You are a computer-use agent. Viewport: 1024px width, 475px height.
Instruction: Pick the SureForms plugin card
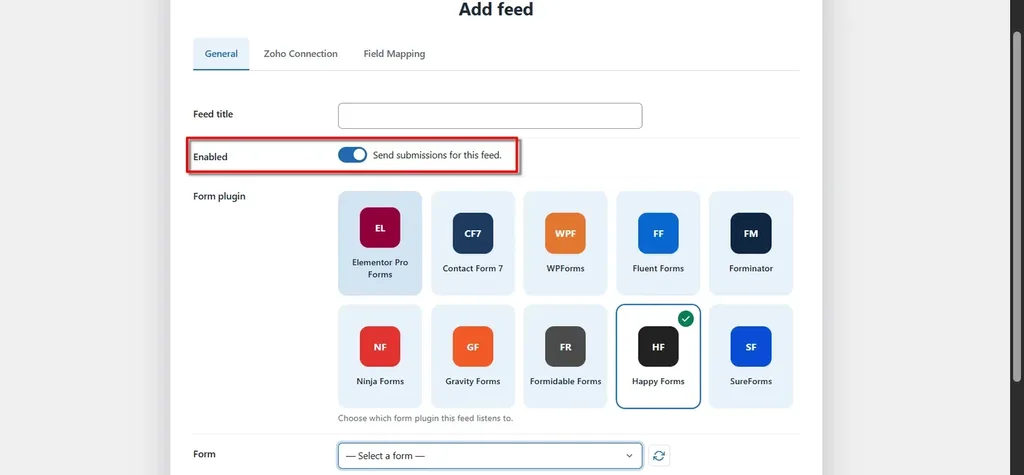pos(751,356)
